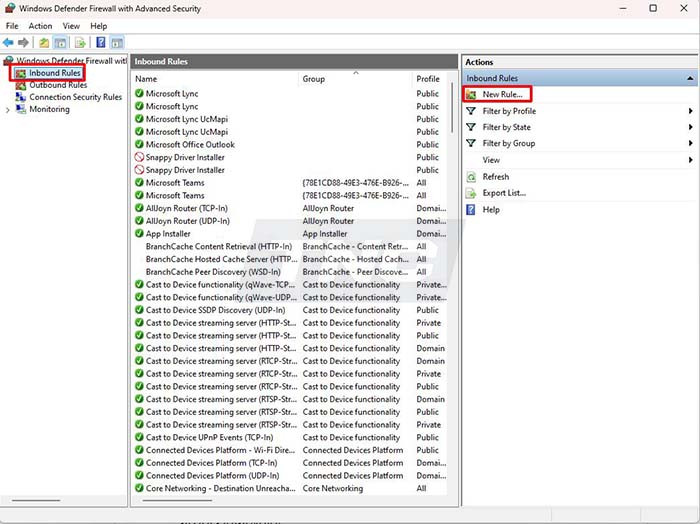Image resolution: width=700 pixels, height=524 pixels.
Task: Click the Filter by Profile funnel icon
Action: coord(471,111)
